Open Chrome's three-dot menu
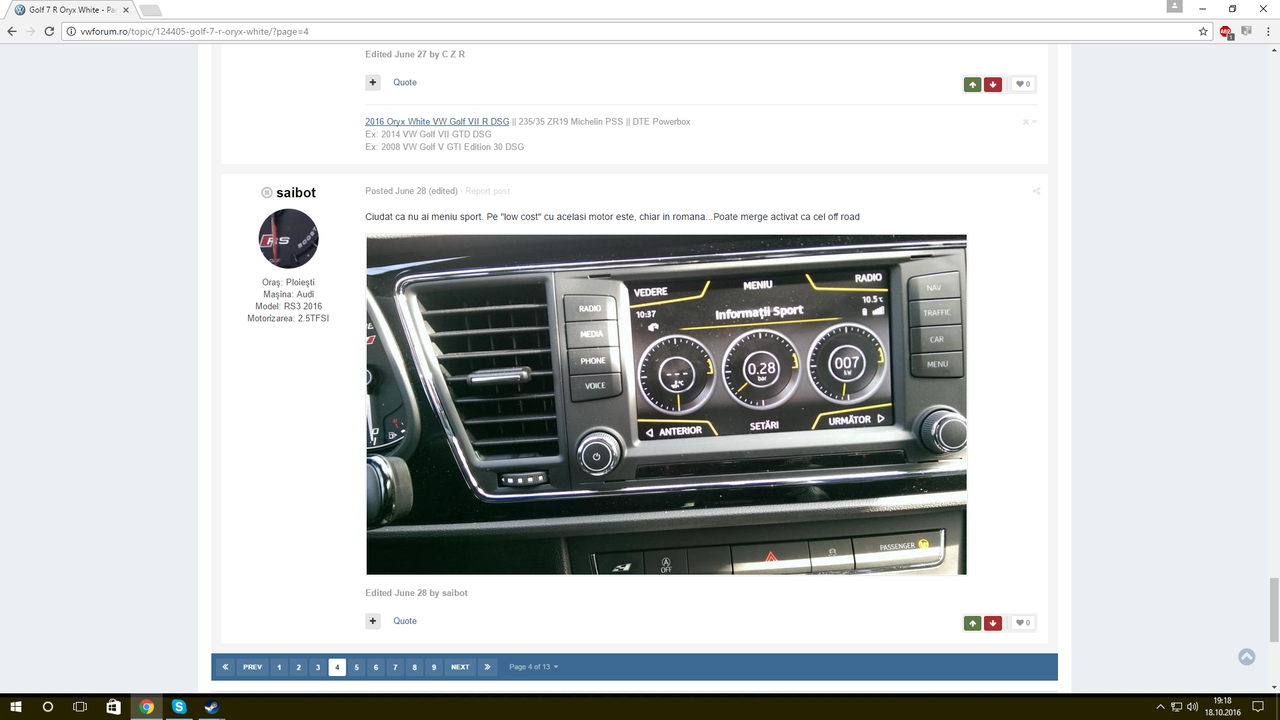Screen dimensions: 1280x720 click(1266, 31)
